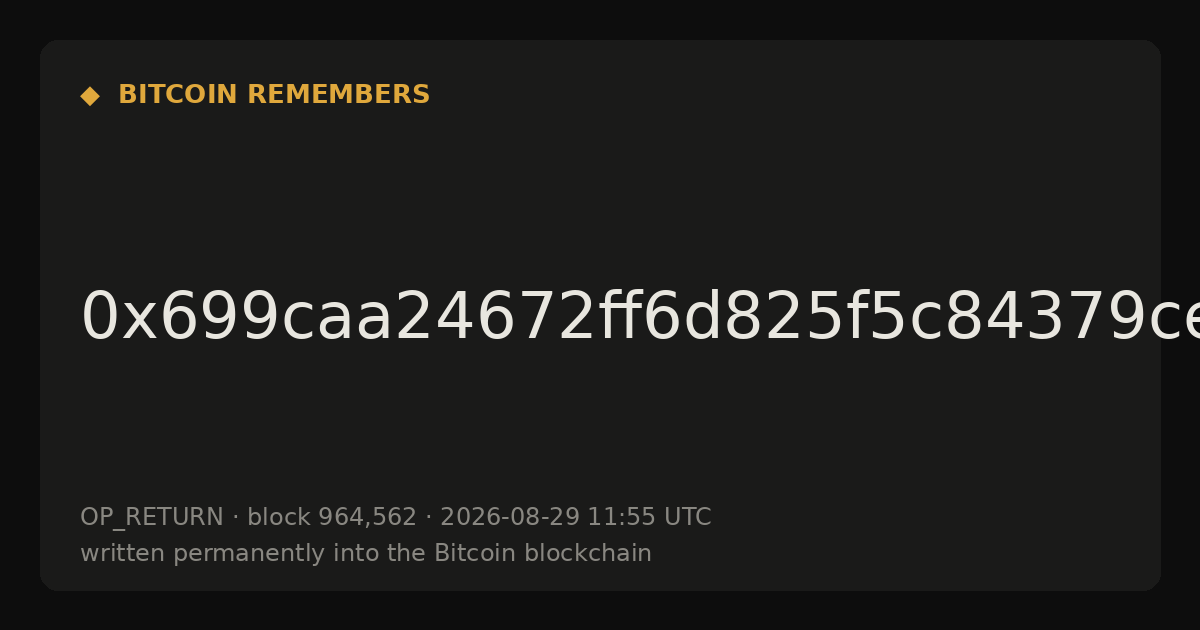The height and width of the screenshot is (630, 1200).
Task: Select the word BITCOIN in the header
Action: pyautogui.click(x=178, y=95)
